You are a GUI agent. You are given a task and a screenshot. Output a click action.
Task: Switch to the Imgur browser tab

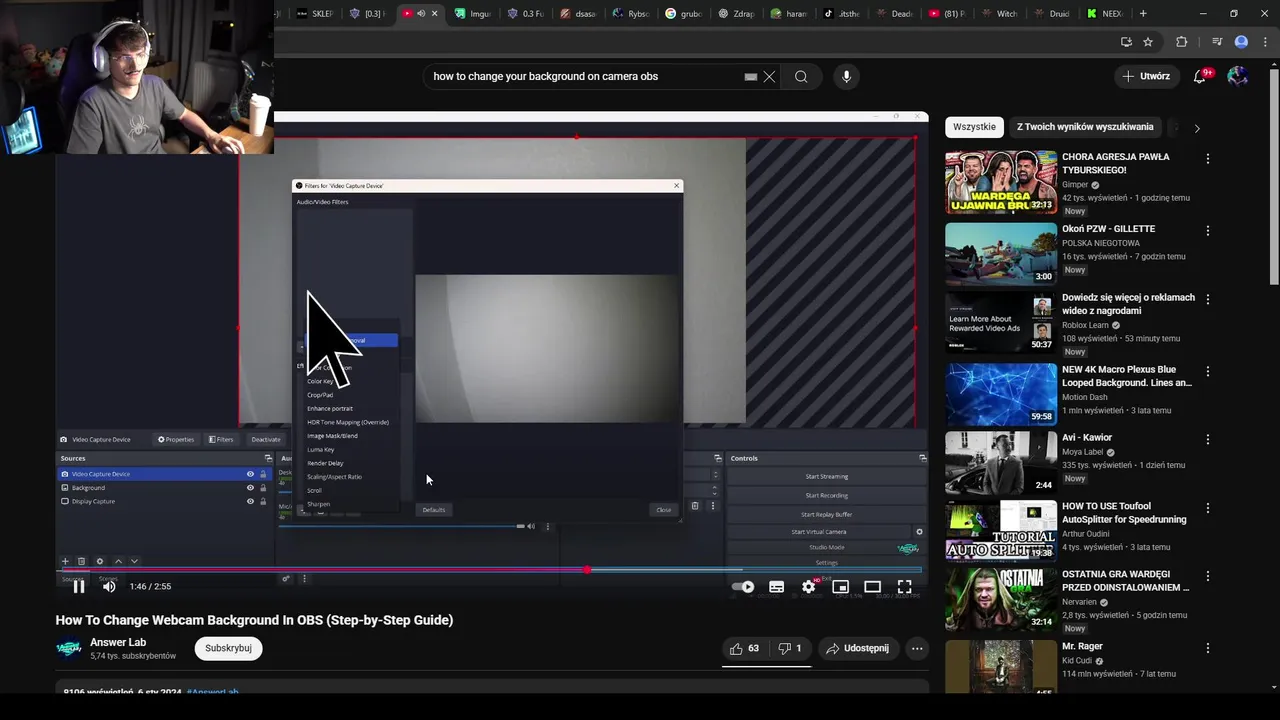pos(472,14)
